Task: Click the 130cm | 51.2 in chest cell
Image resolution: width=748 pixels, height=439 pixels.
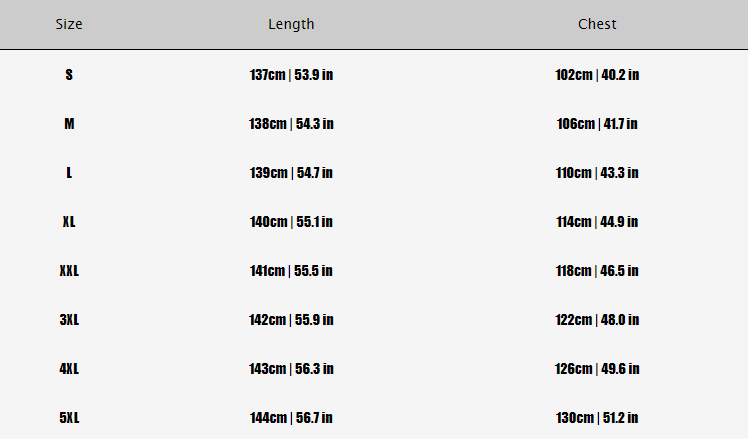Action: pos(597,418)
